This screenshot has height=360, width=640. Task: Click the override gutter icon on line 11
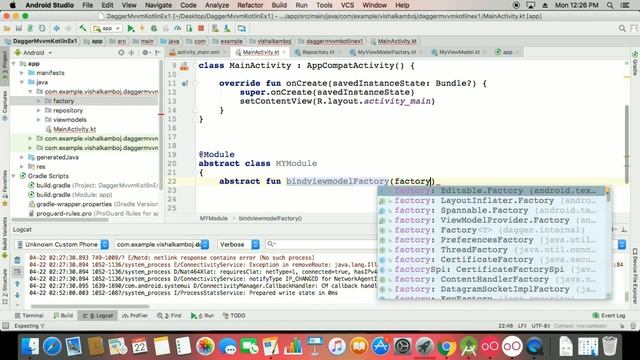184,83
